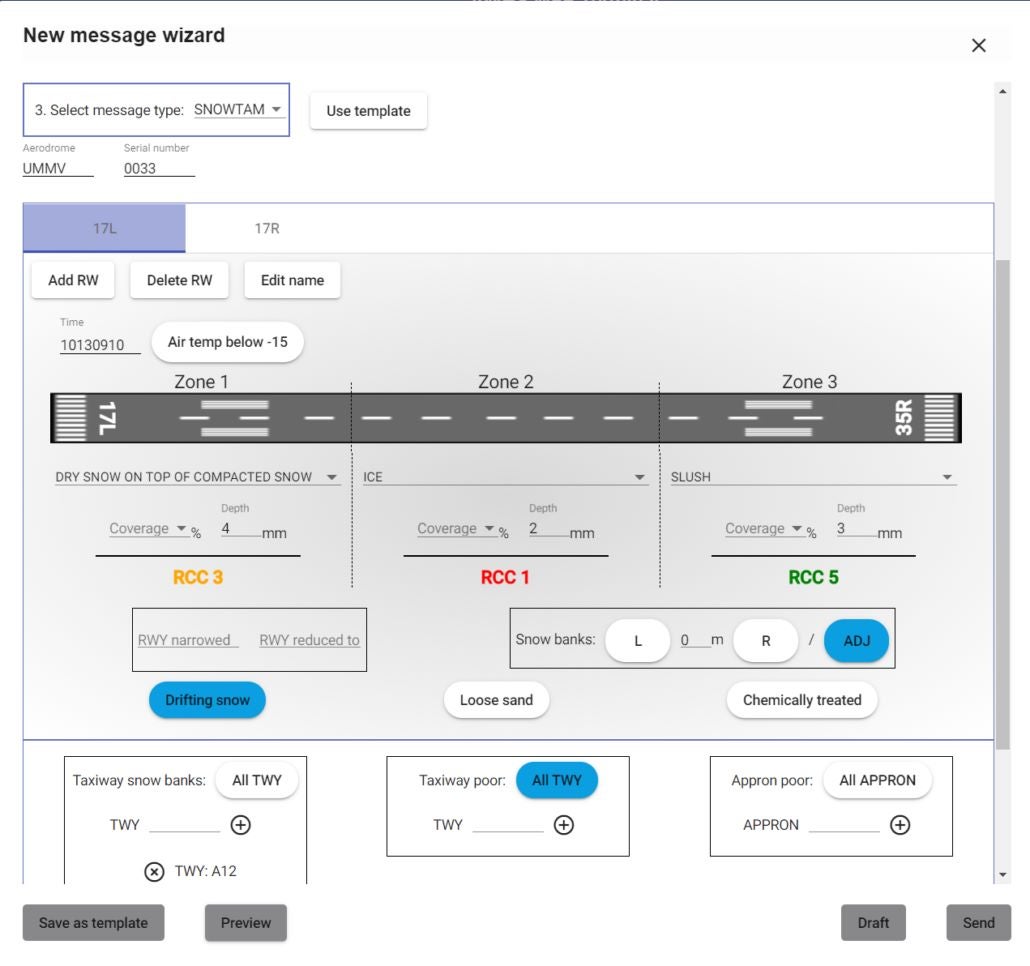Switch to the 17R runway tab
The width and height of the screenshot is (1030, 966).
(x=267, y=228)
